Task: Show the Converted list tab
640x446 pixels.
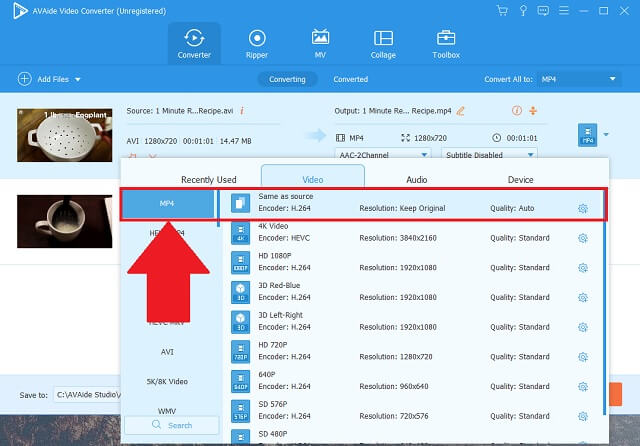Action: pyautogui.click(x=351, y=79)
